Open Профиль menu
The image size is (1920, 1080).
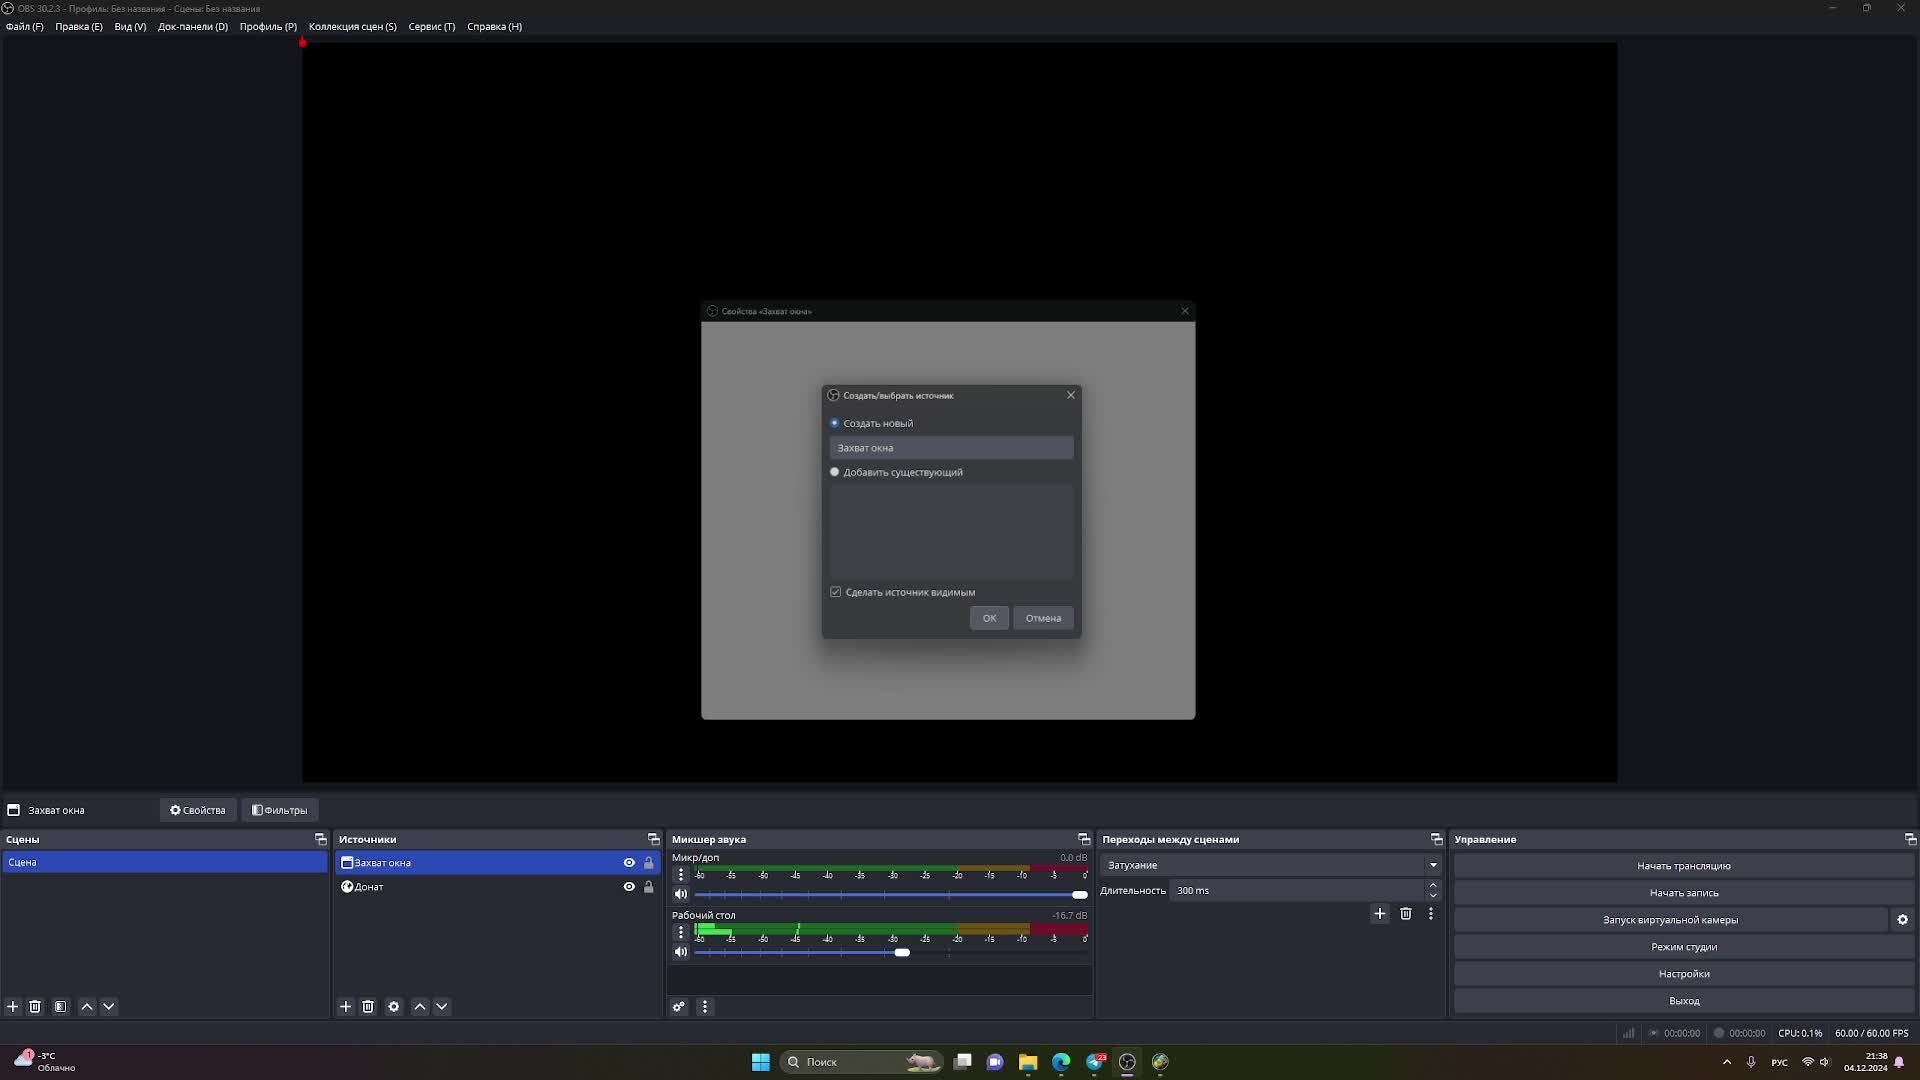(268, 27)
